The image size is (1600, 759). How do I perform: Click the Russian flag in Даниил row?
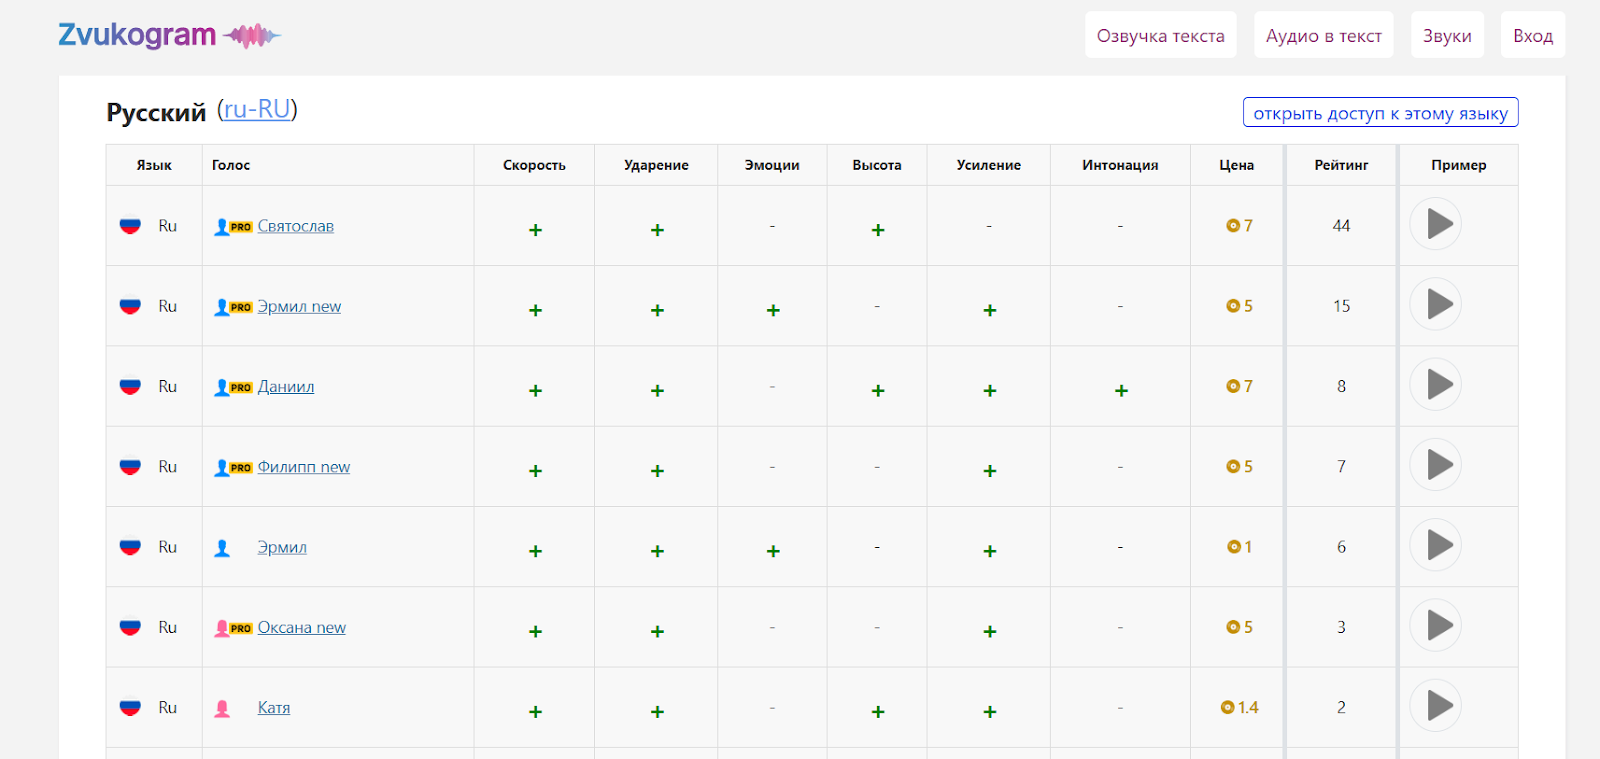click(x=130, y=386)
